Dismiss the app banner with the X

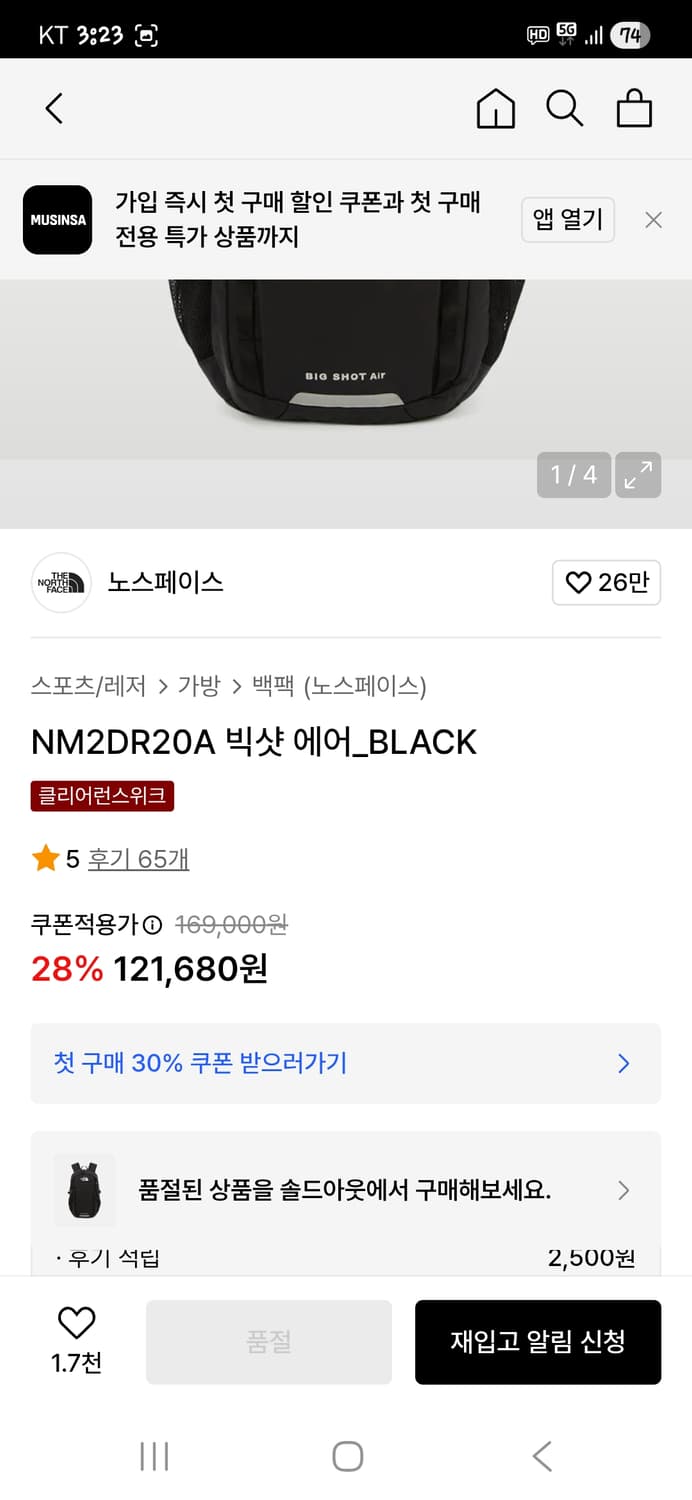(x=653, y=220)
